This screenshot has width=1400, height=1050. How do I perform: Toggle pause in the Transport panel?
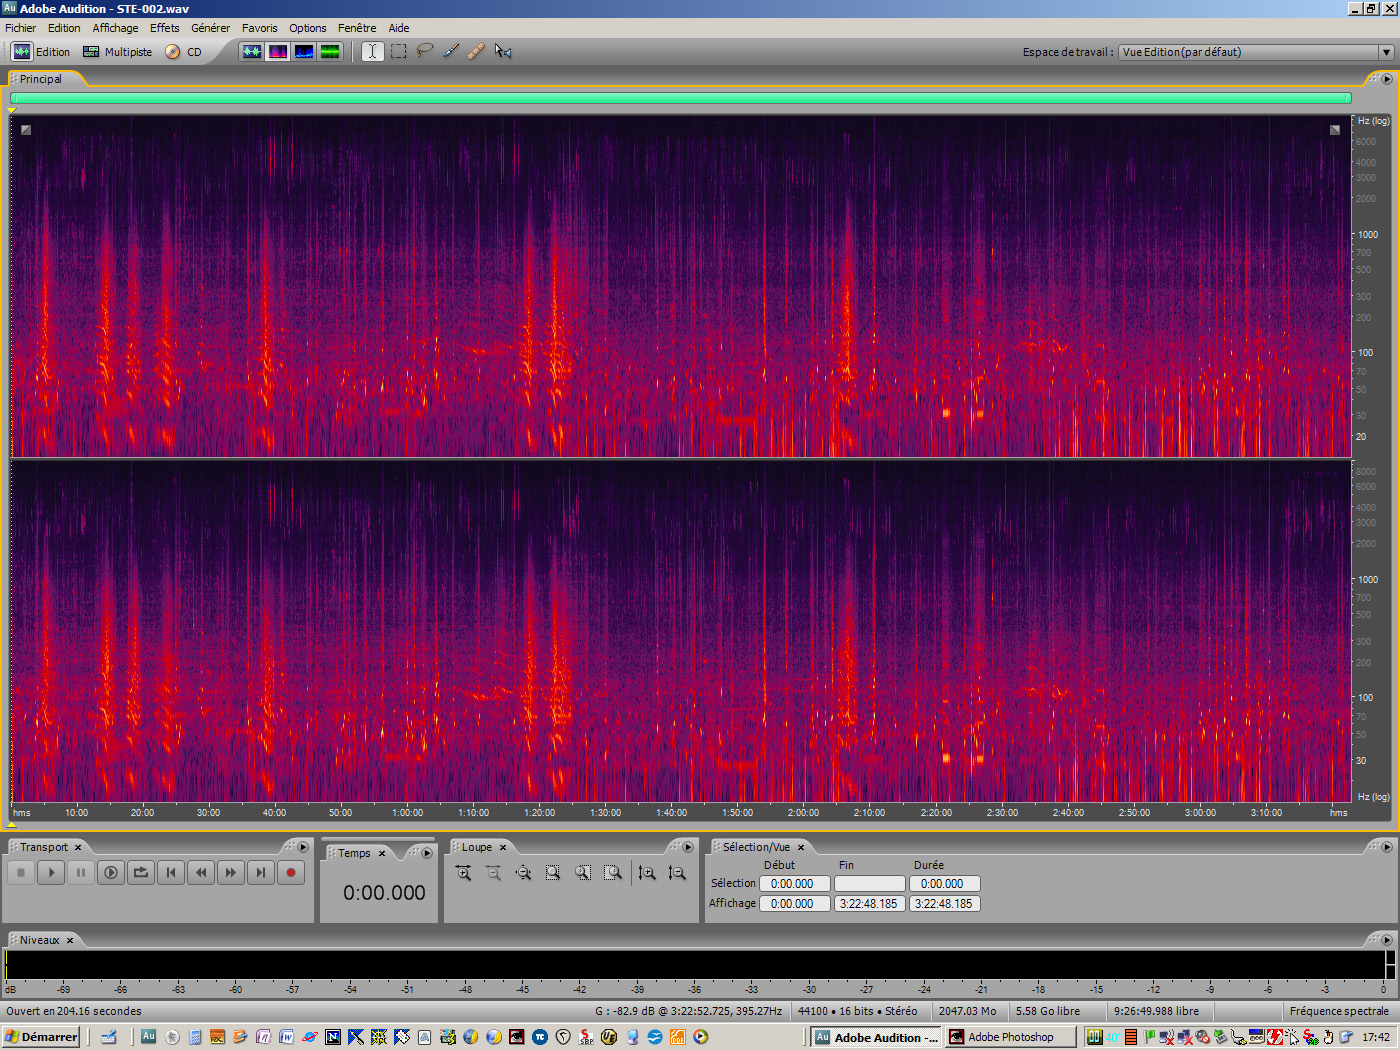click(x=80, y=872)
